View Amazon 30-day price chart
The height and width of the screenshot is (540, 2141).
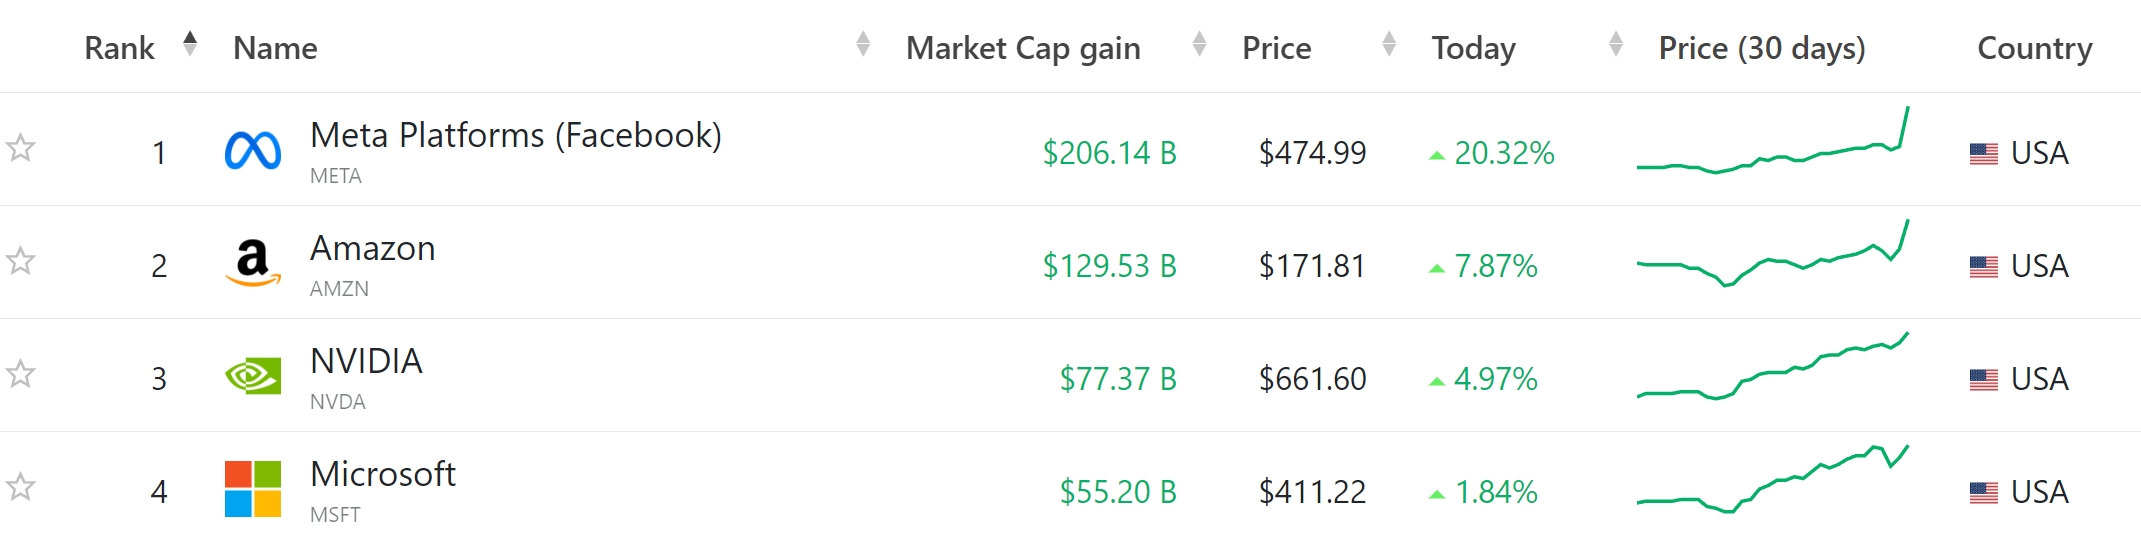(x=1772, y=256)
